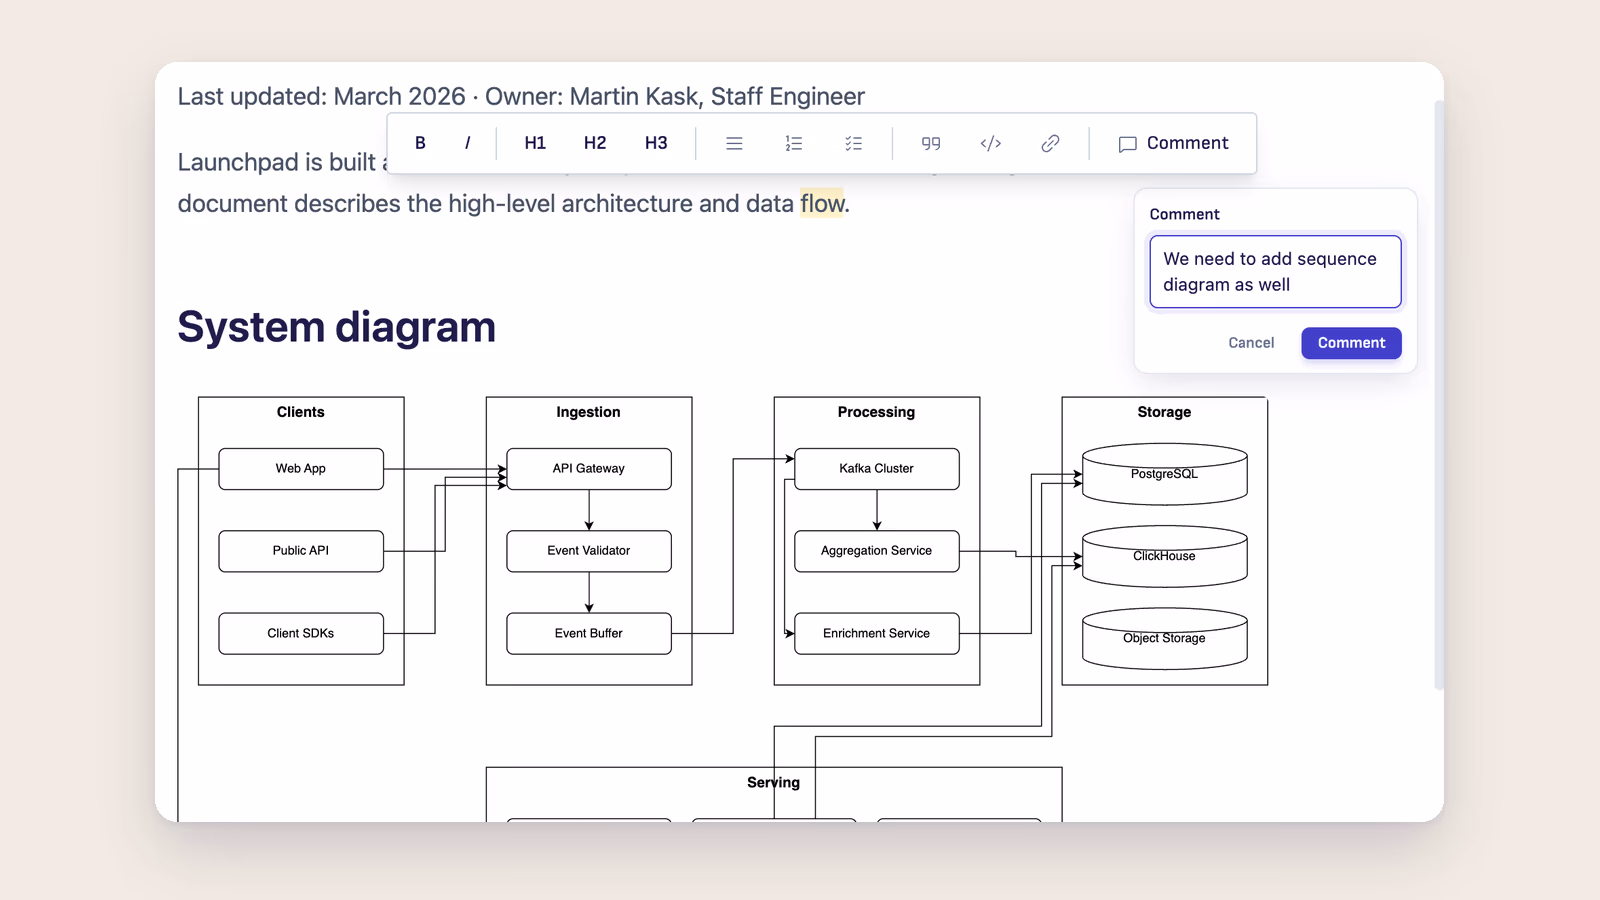Image resolution: width=1600 pixels, height=900 pixels.
Task: Insert a checklist
Action: 853,143
